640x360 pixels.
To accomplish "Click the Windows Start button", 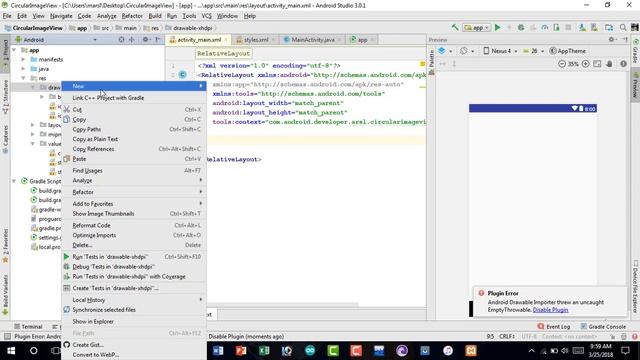I will [x=11, y=351].
